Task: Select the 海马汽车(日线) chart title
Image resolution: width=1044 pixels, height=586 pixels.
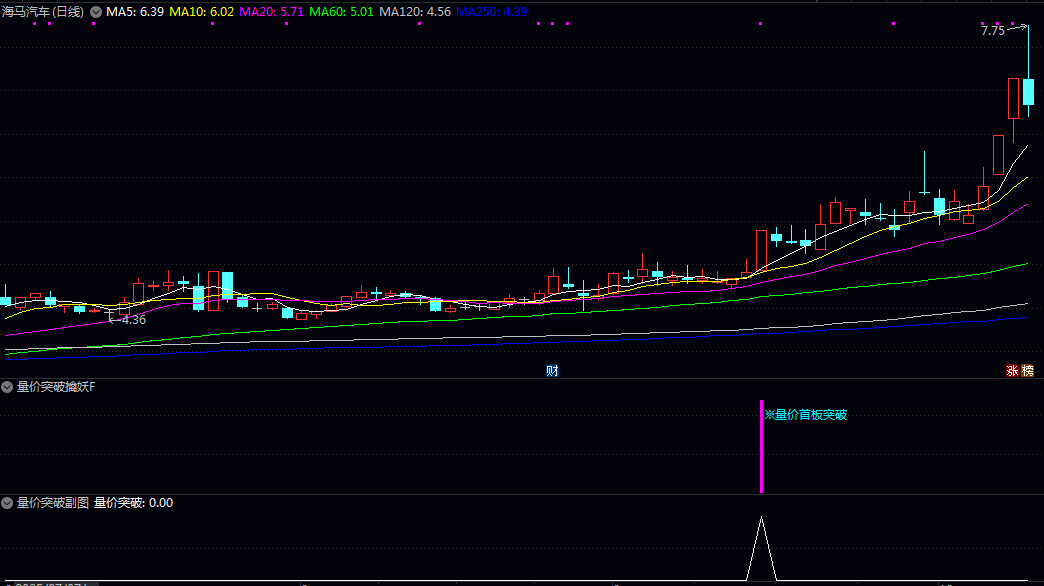Action: point(43,12)
